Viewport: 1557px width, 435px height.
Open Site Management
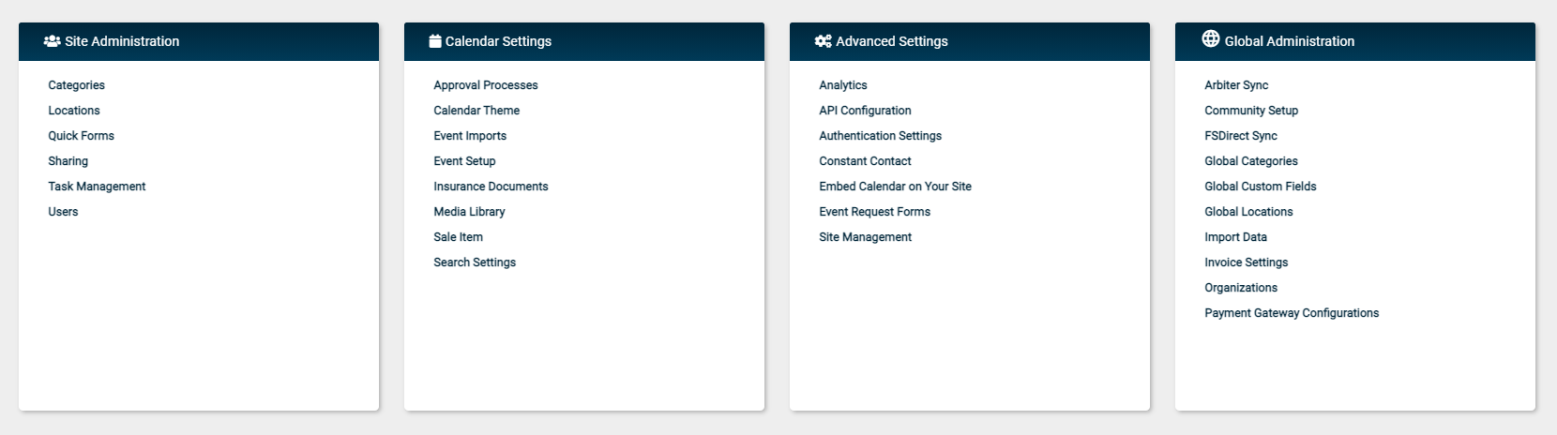[865, 237]
